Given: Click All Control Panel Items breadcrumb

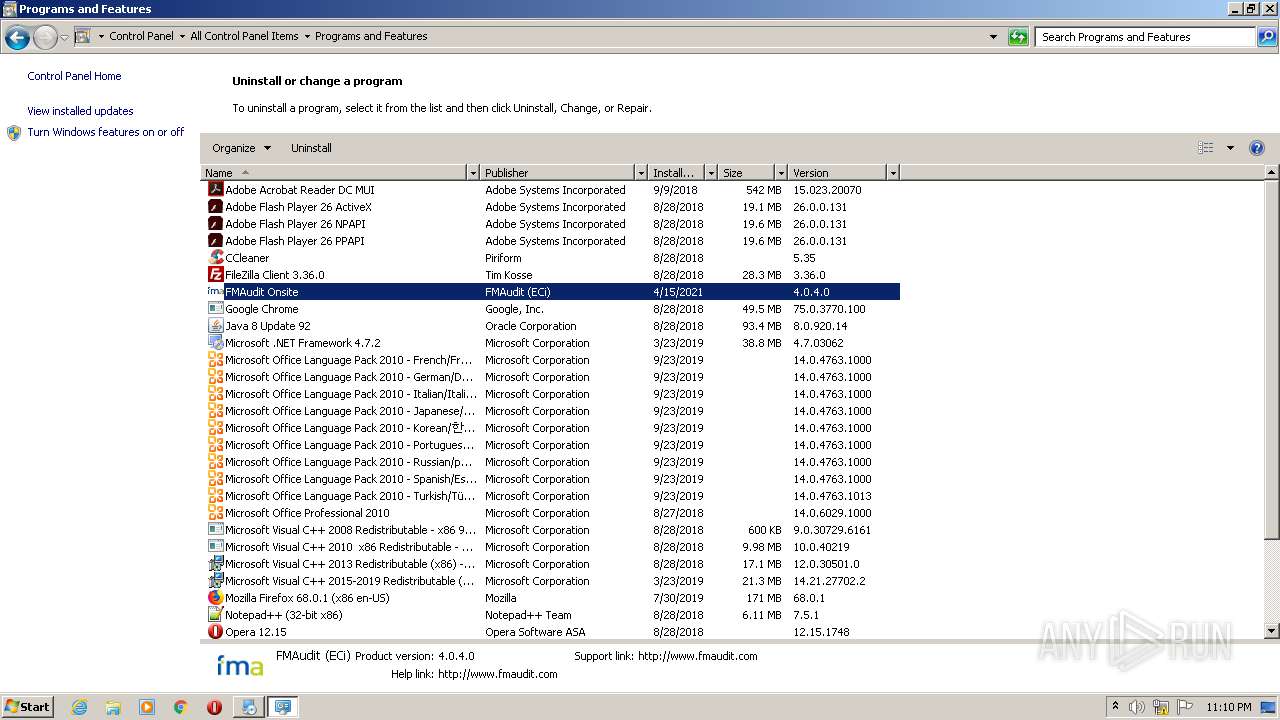Looking at the screenshot, I should pyautogui.click(x=244, y=36).
